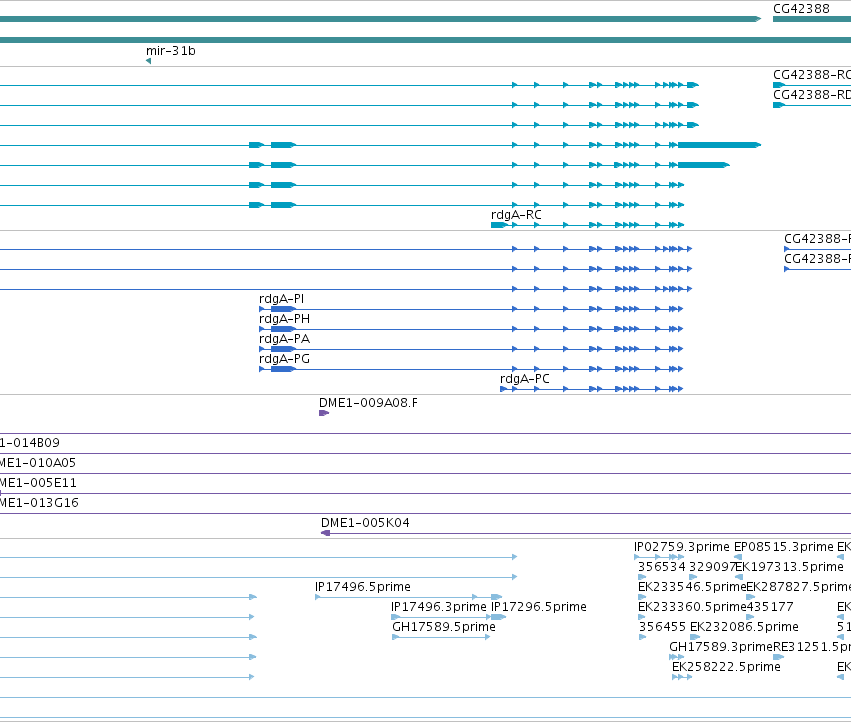Click the rdgA-RC transcript label
Viewport: 851px width, 722px height.
516,215
